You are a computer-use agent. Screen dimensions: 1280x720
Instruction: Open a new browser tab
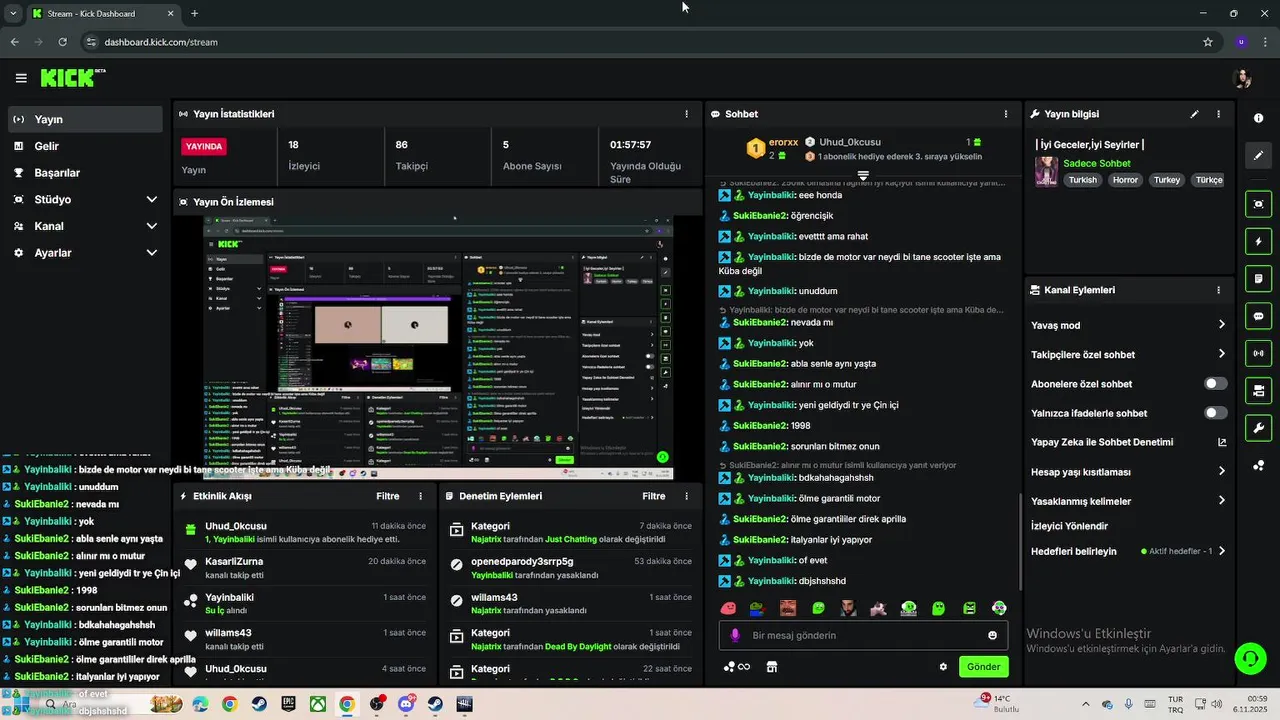[194, 14]
